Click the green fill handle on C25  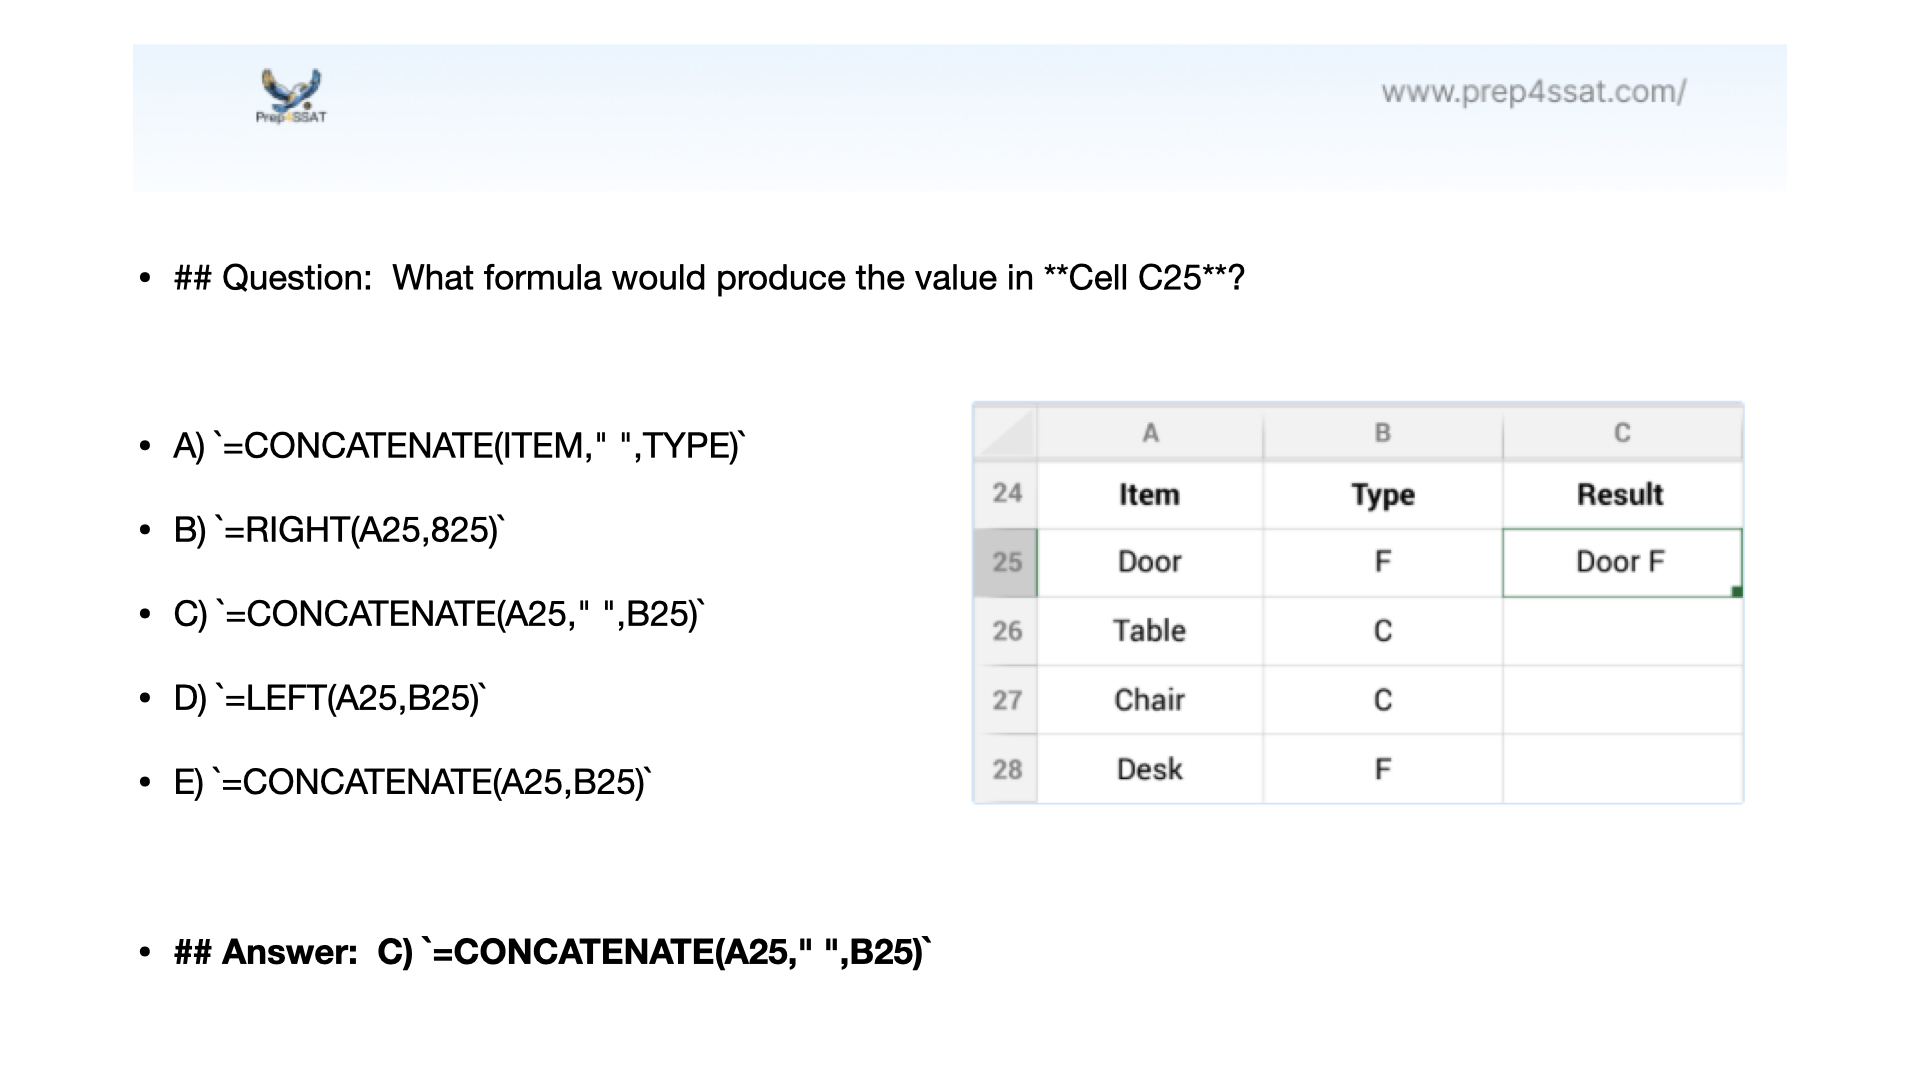[x=1737, y=592]
